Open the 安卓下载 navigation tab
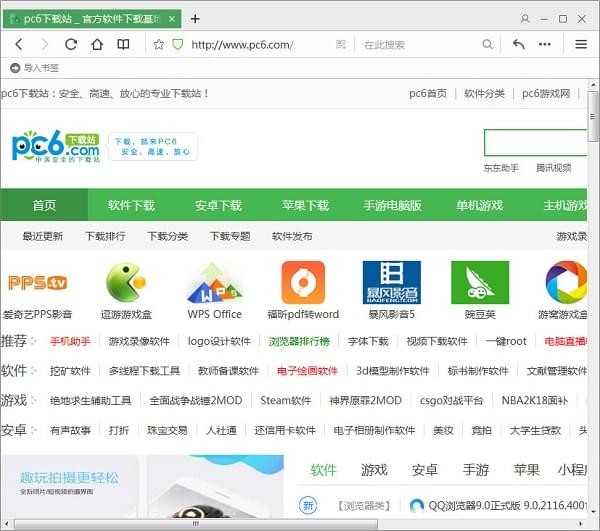600x531 pixels. pyautogui.click(x=218, y=205)
